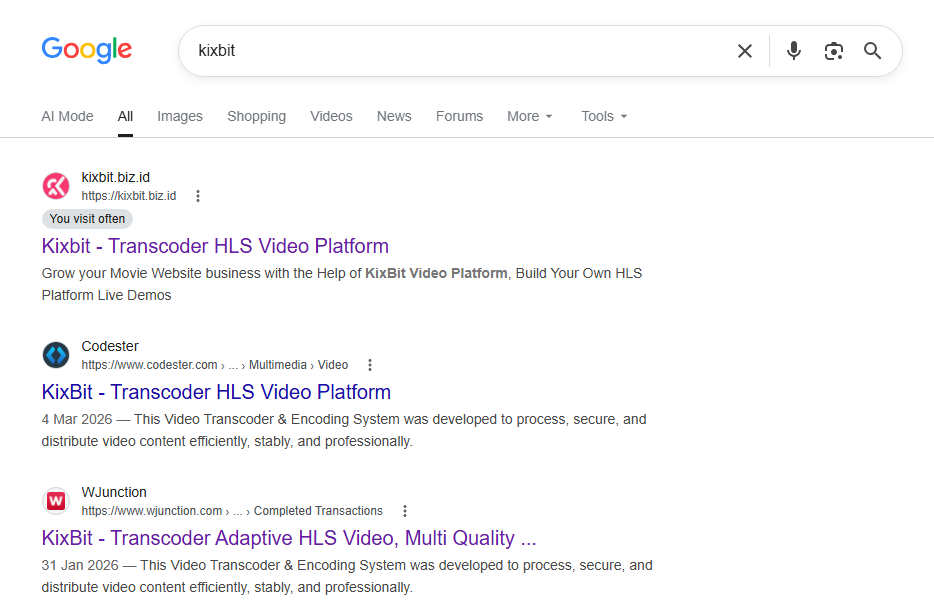Open search by image camera icon
Image resolution: width=934 pixels, height=604 pixels.
(833, 51)
